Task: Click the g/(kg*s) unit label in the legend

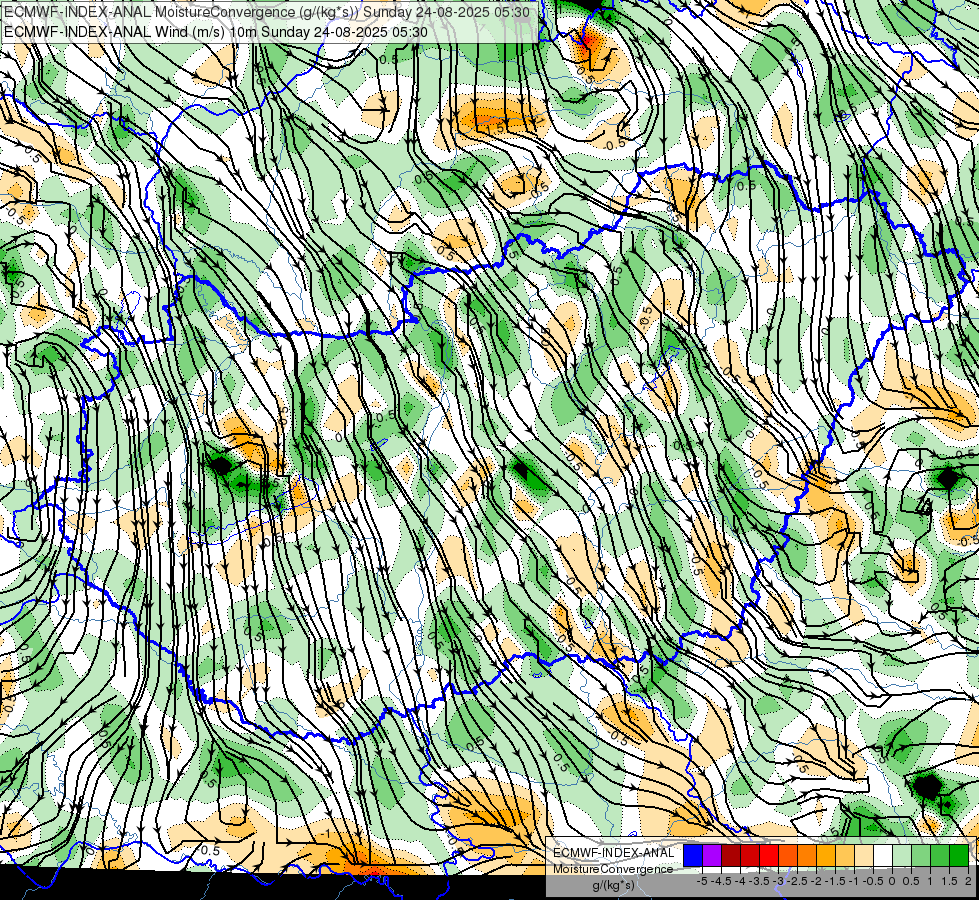Action: 614,886
